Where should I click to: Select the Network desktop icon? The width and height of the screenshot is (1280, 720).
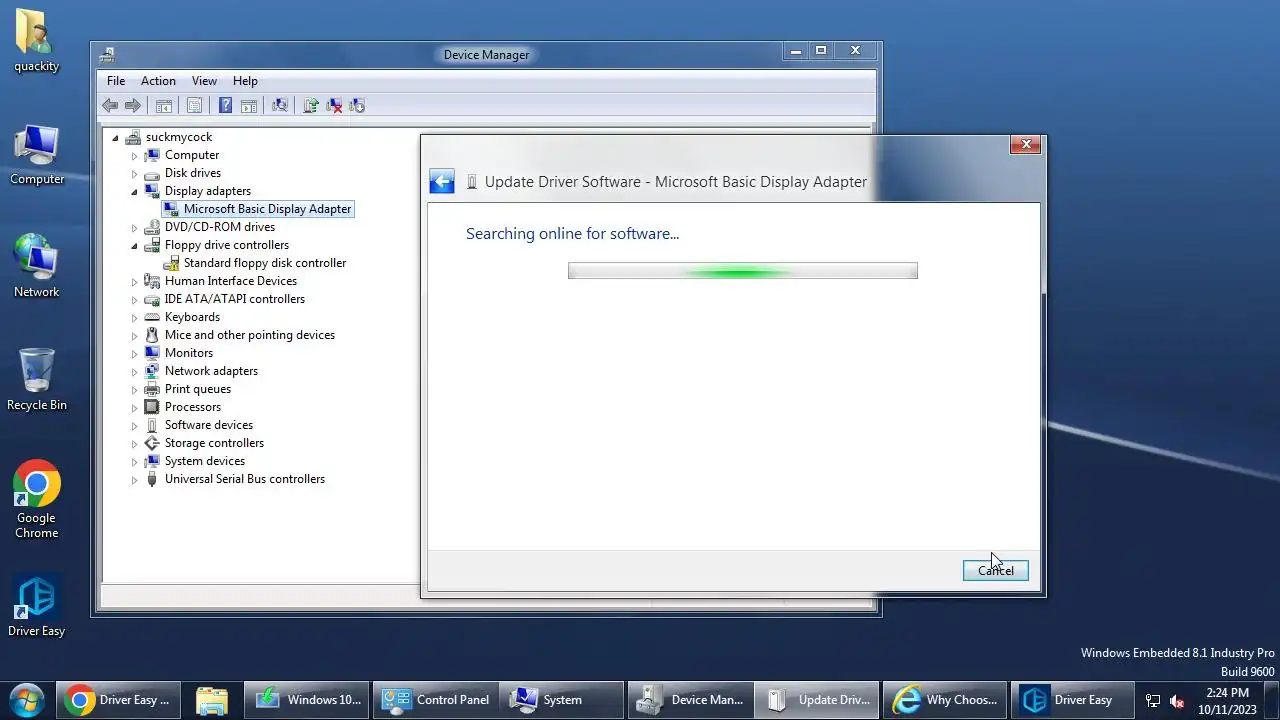point(37,267)
